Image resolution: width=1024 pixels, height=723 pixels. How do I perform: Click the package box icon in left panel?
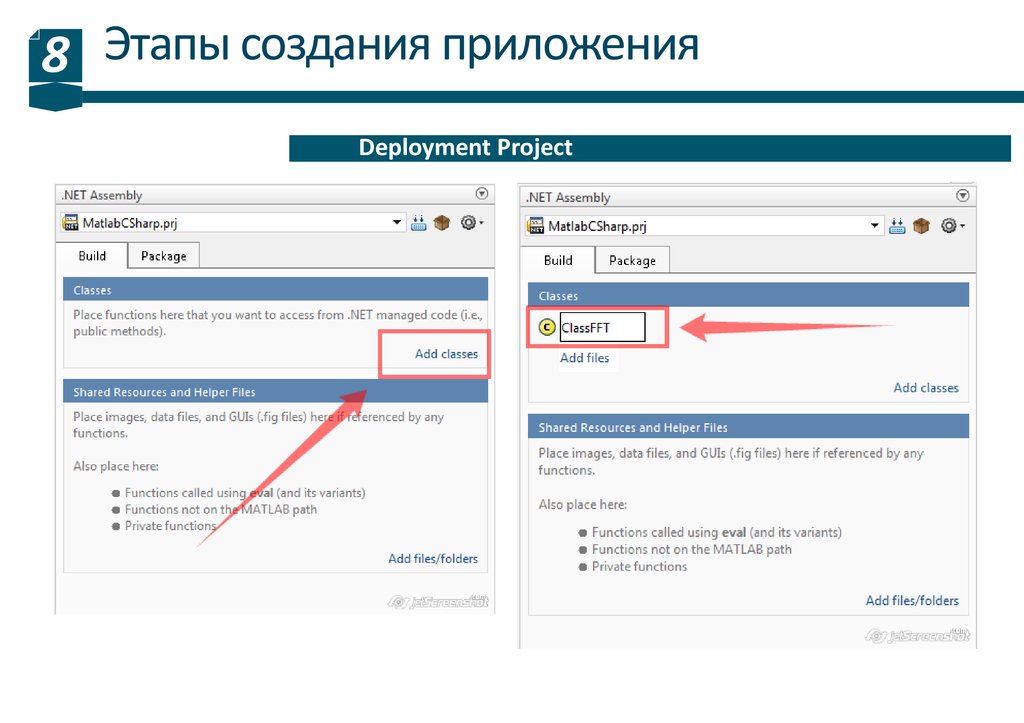click(x=442, y=223)
